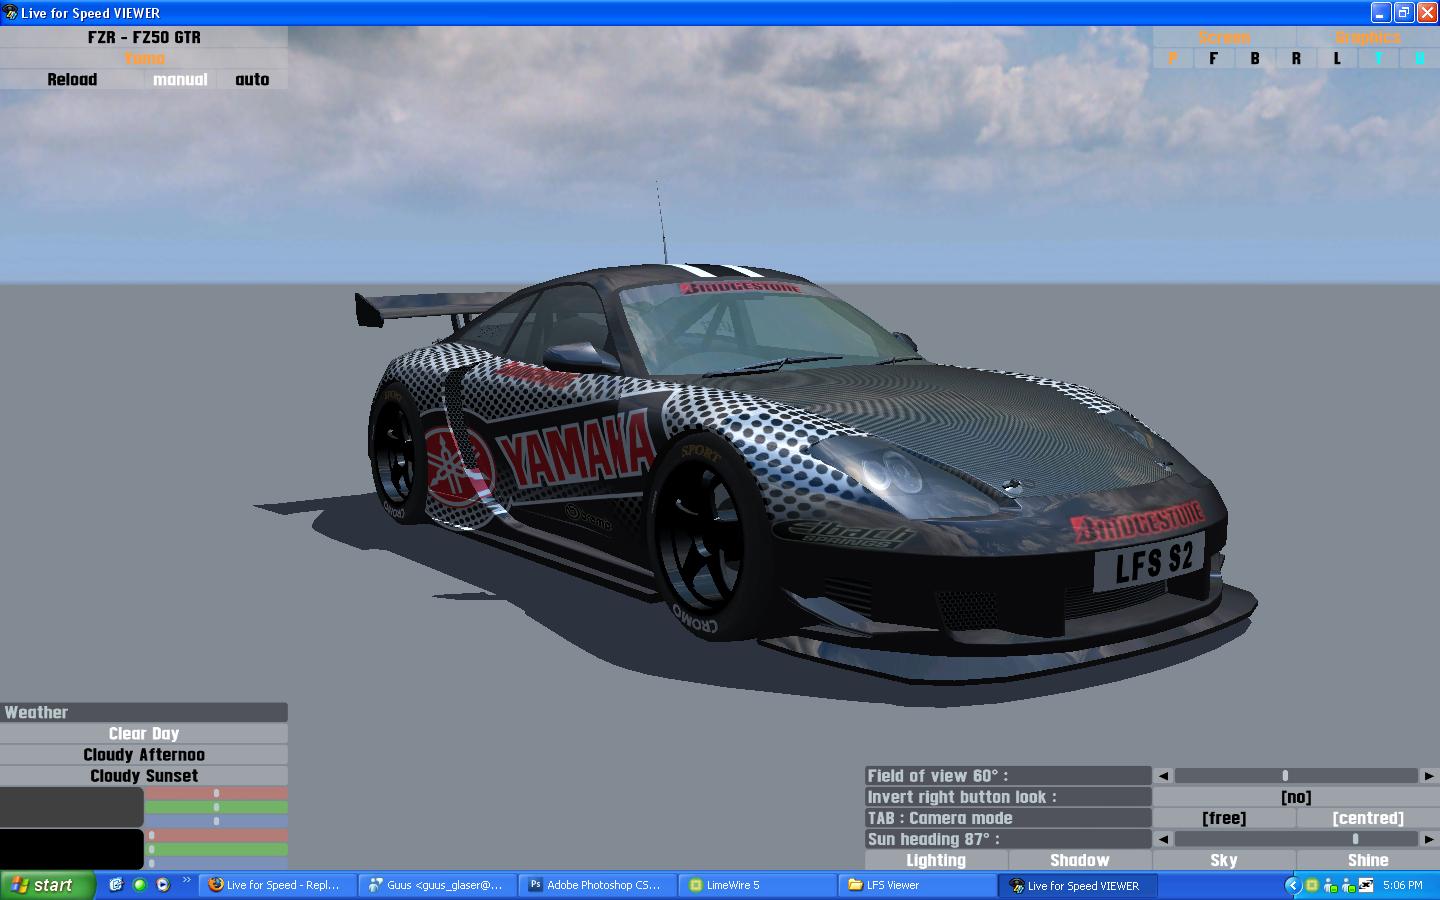The width and height of the screenshot is (1440, 900).
Task: Toggle invert right button look [no]
Action: click(x=1296, y=797)
